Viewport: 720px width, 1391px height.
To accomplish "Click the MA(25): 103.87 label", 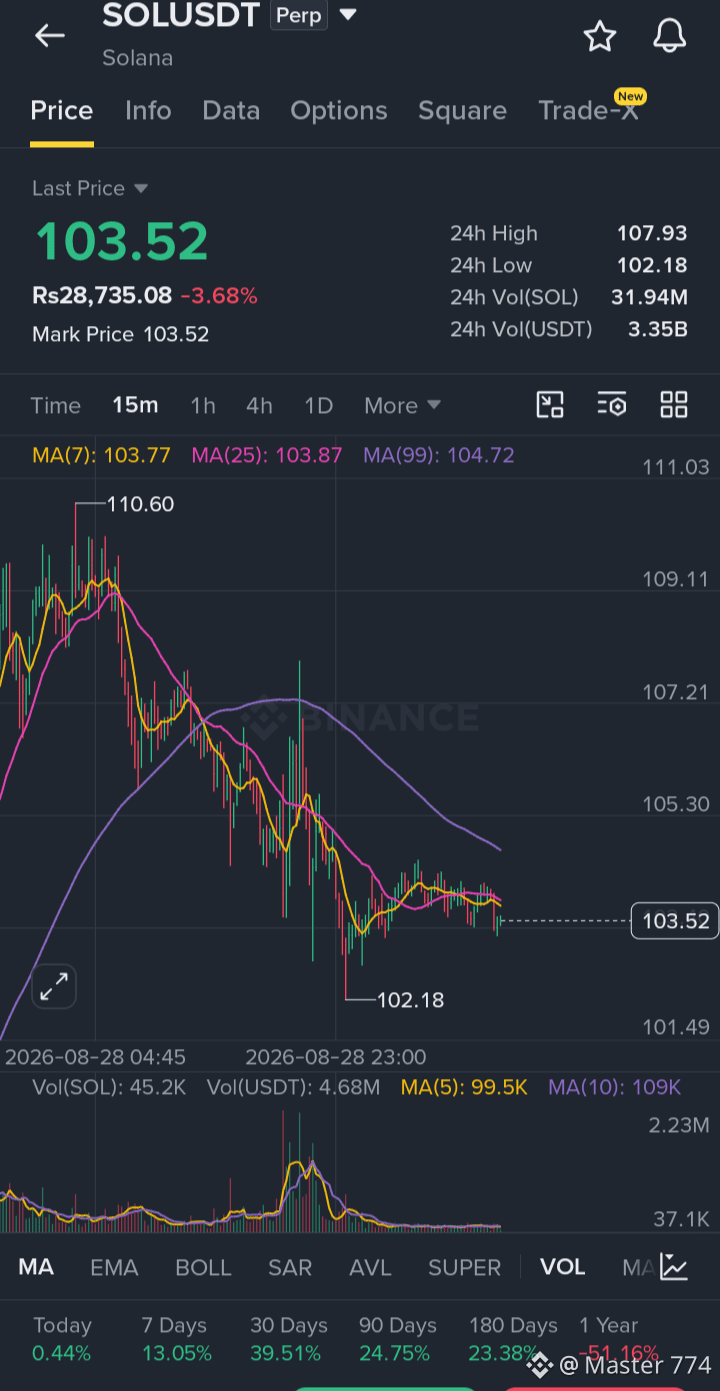I will [x=267, y=455].
